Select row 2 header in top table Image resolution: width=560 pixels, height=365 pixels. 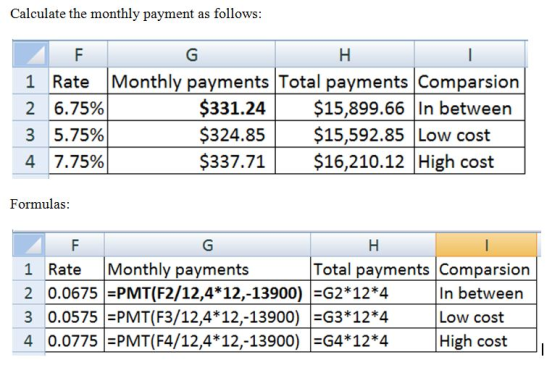30,108
